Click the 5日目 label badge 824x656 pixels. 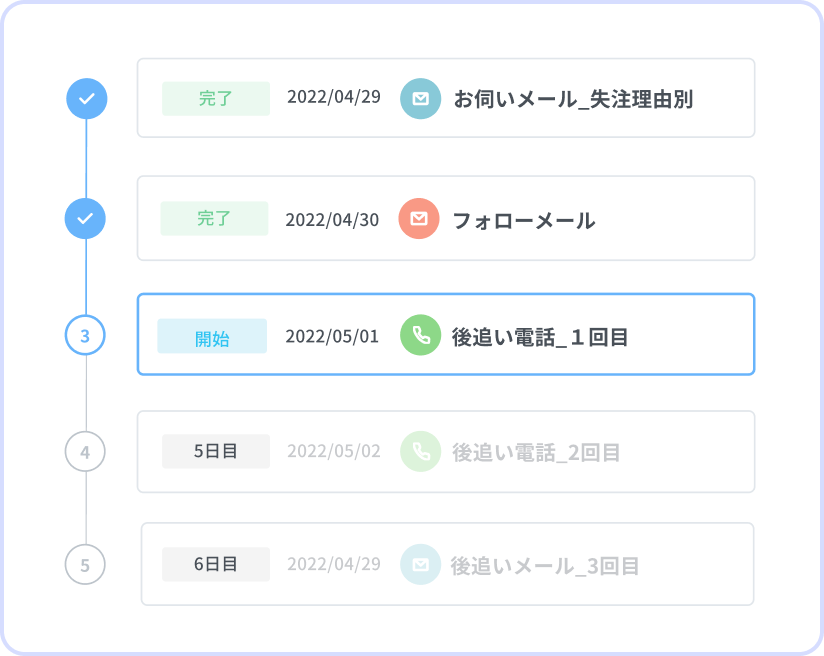216,451
